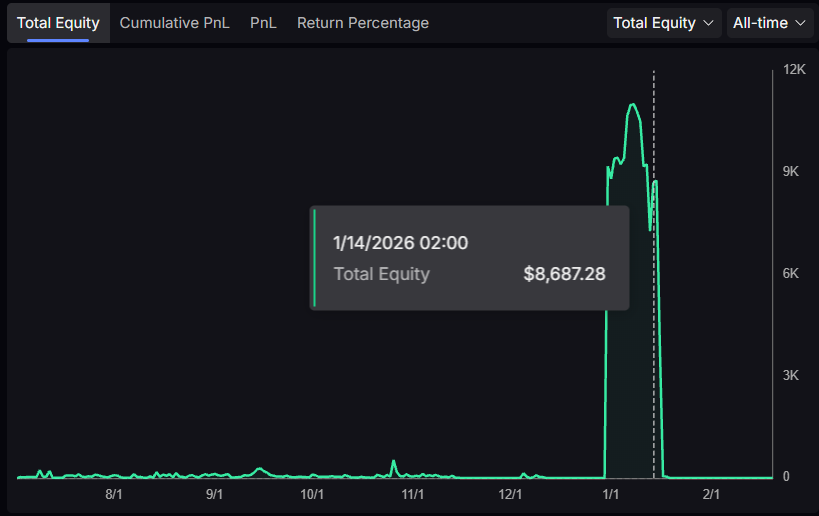Open the Total Equity dropdown
The height and width of the screenshot is (516, 819).
click(x=664, y=23)
